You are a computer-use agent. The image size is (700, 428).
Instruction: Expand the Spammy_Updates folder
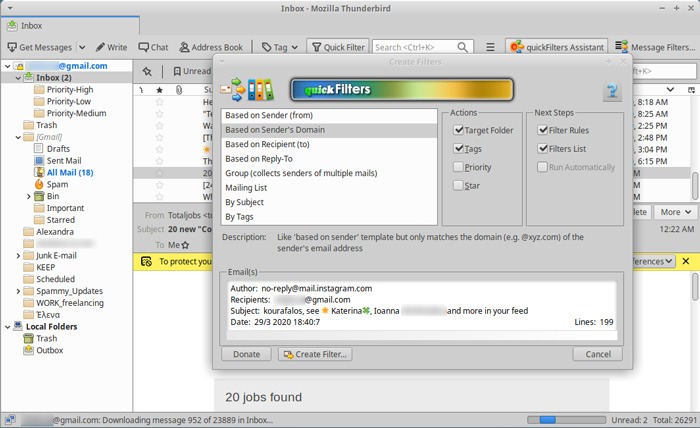pyautogui.click(x=18, y=291)
